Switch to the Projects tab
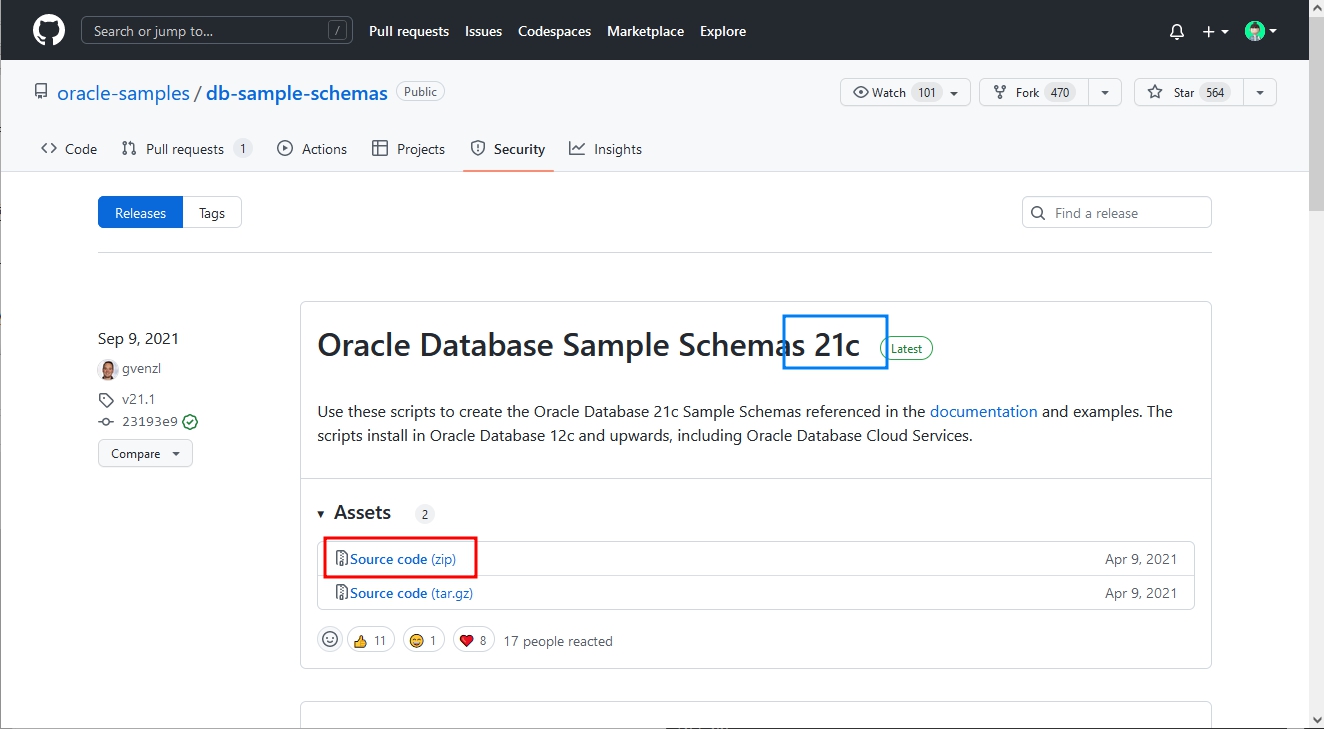Image resolution: width=1324 pixels, height=729 pixels. pos(408,149)
